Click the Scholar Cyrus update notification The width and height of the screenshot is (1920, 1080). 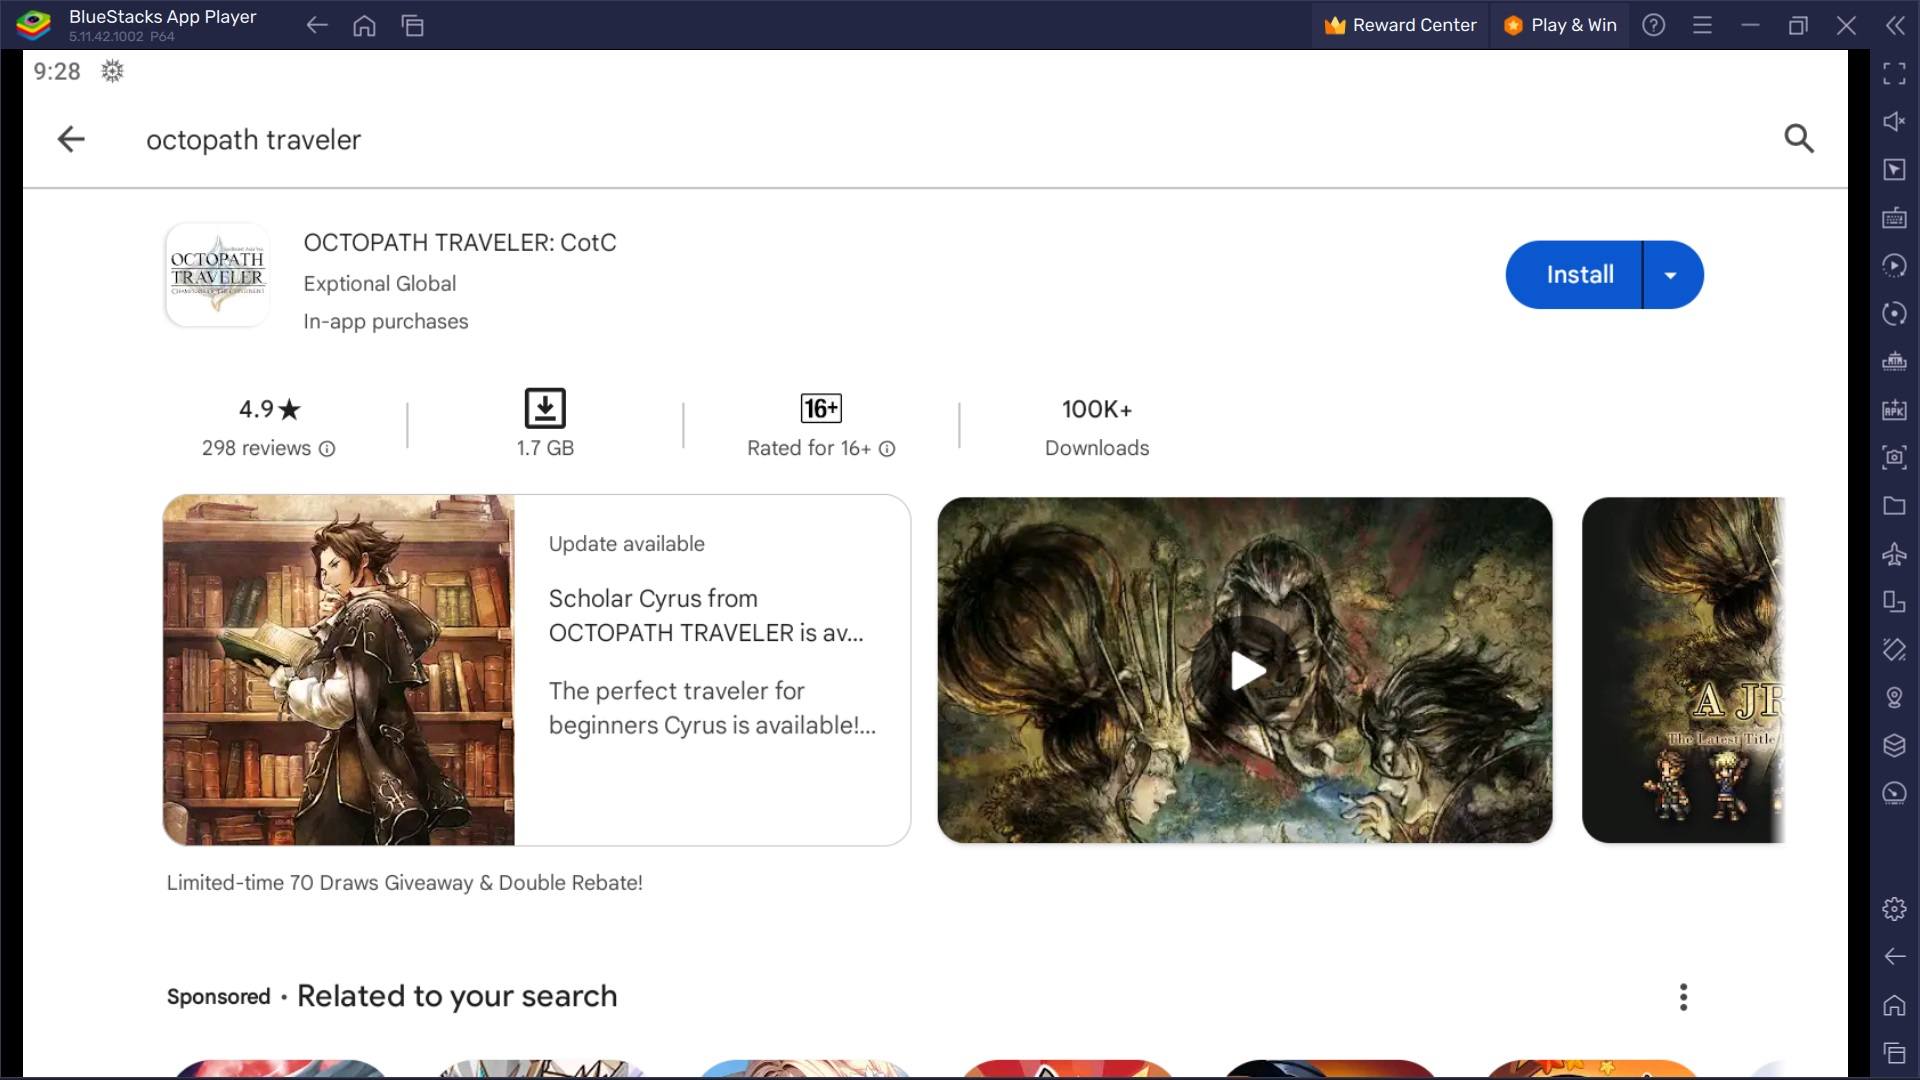coord(537,670)
